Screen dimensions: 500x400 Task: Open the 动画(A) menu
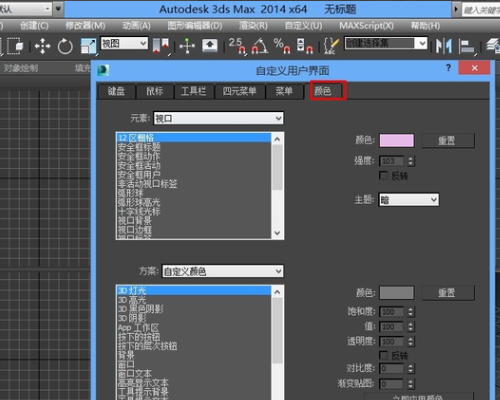pyautogui.click(x=136, y=25)
